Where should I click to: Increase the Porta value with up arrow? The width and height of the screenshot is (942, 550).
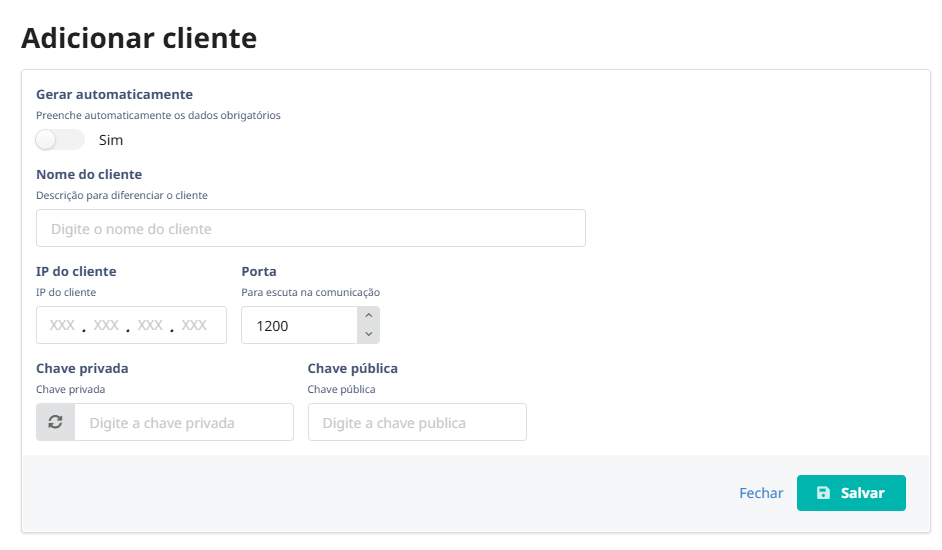click(x=368, y=316)
